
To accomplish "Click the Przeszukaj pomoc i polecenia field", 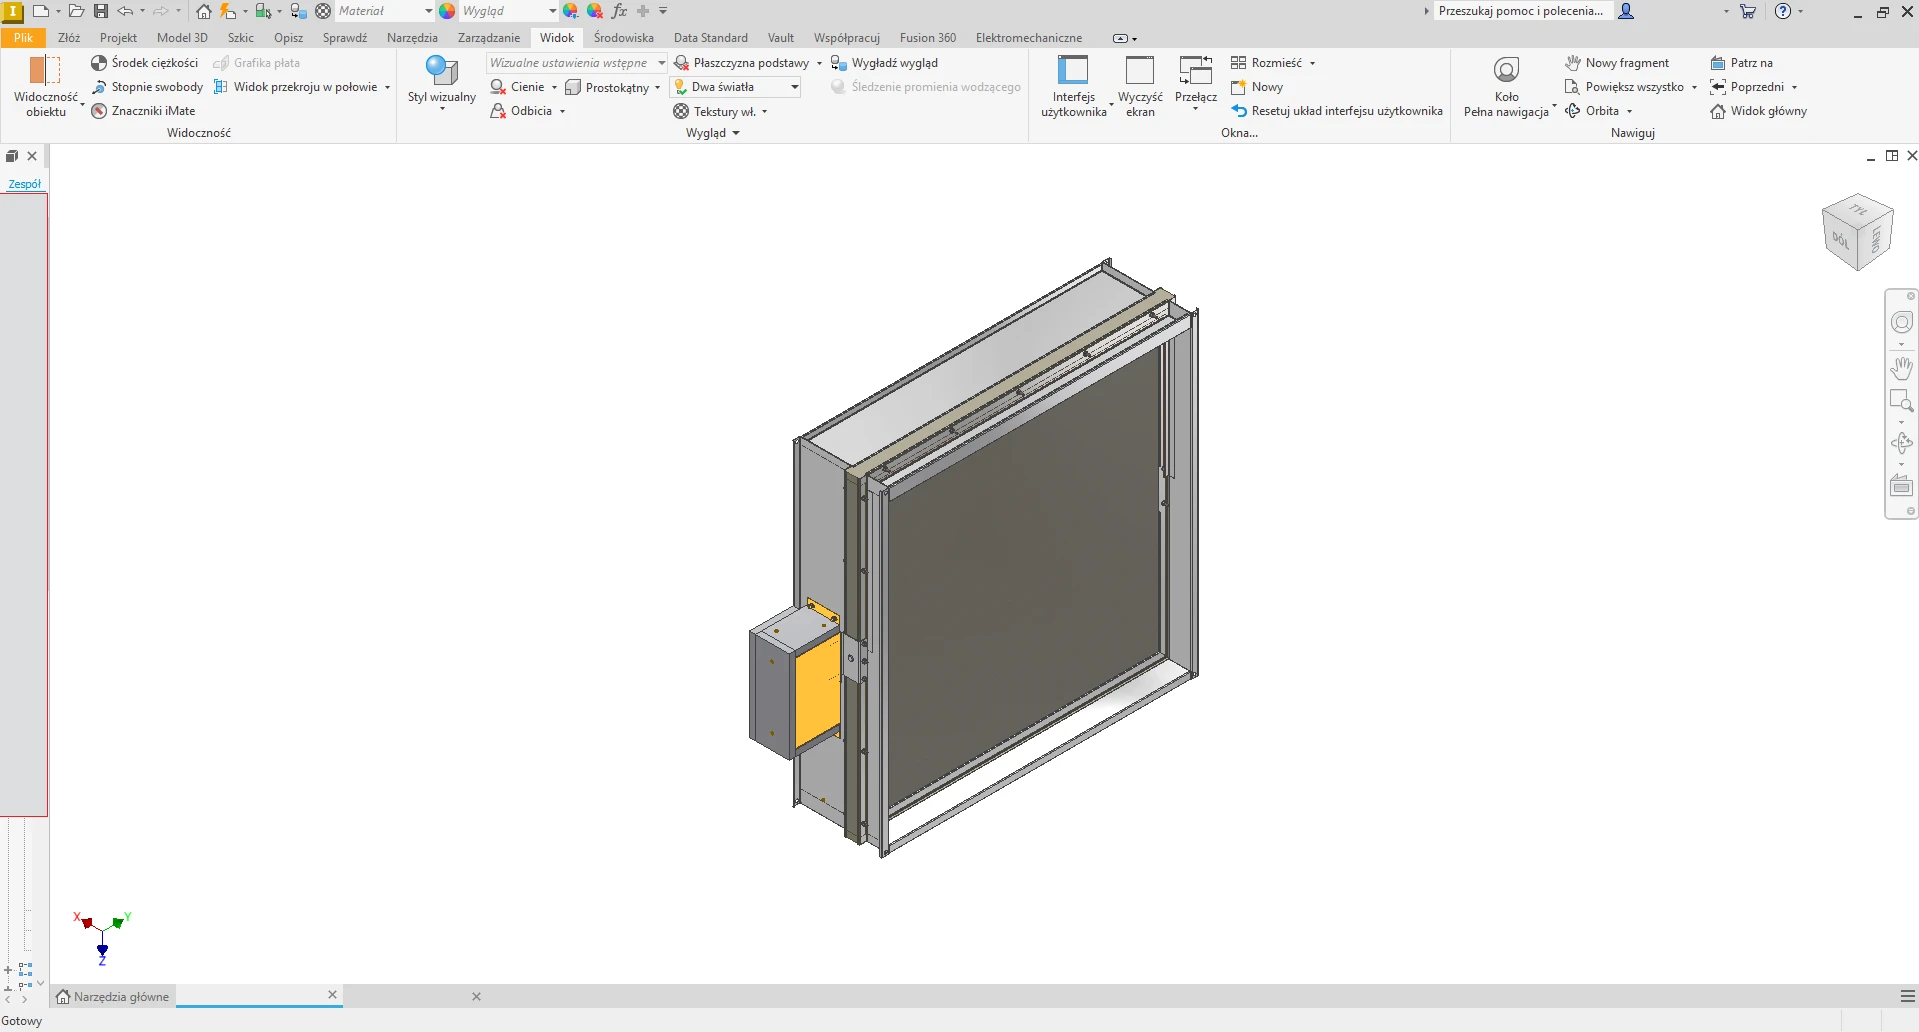I will 1520,11.
